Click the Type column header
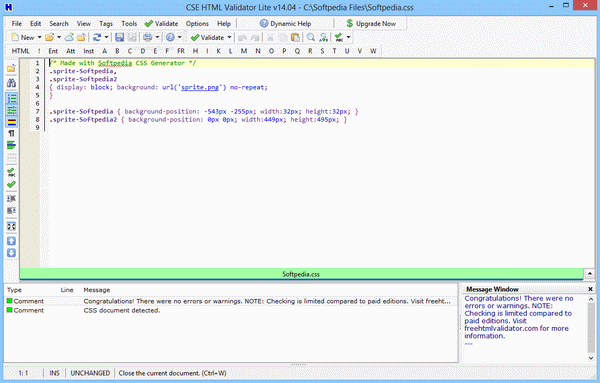 tap(14, 290)
